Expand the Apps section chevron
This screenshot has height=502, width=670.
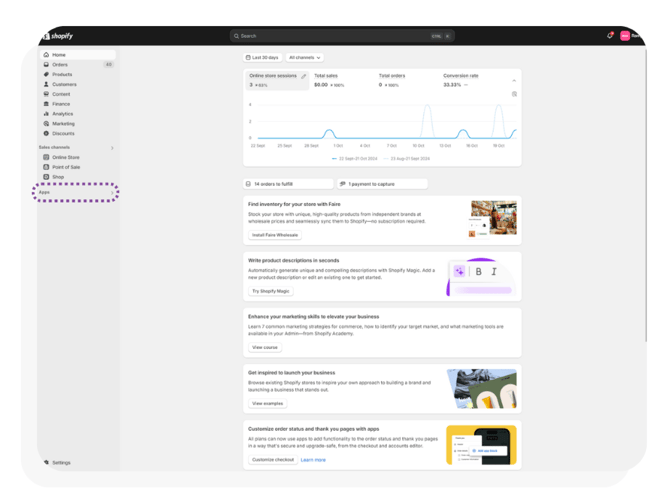coord(112,192)
